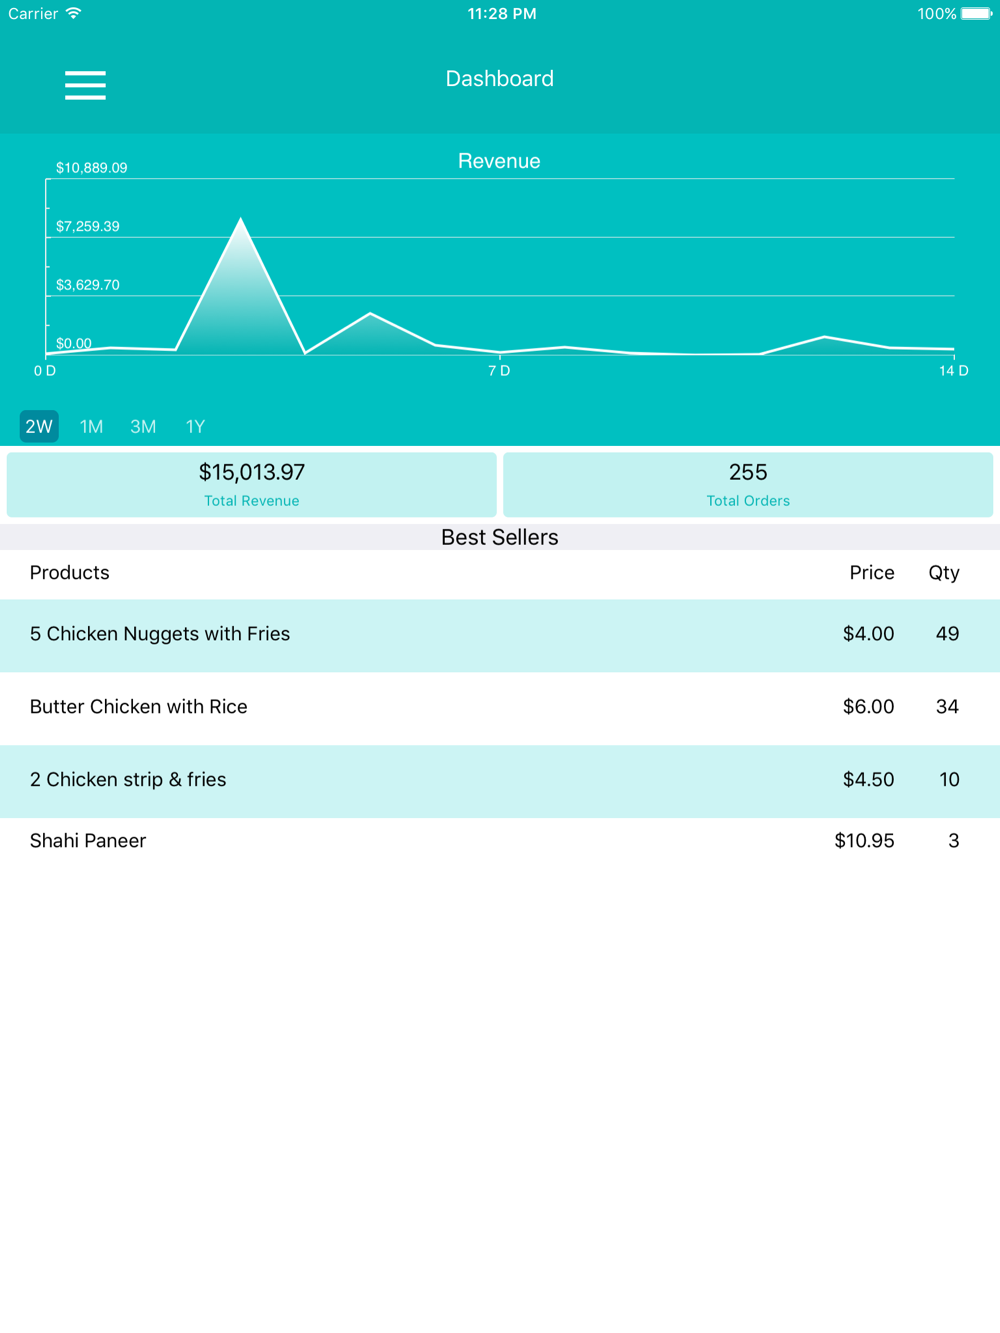1000x1333 pixels.
Task: Select the Shahi Paneer row
Action: tap(500, 841)
